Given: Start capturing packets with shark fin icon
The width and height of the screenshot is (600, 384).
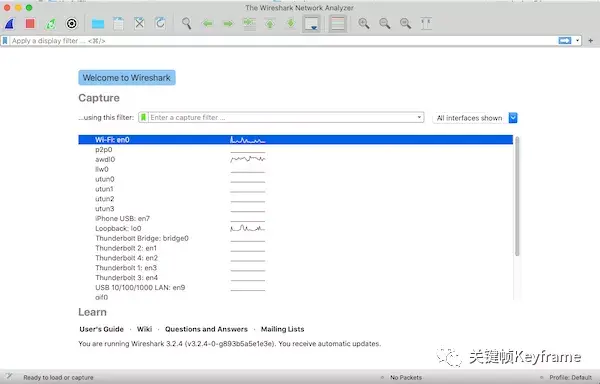Looking at the screenshot, I should coord(10,24).
